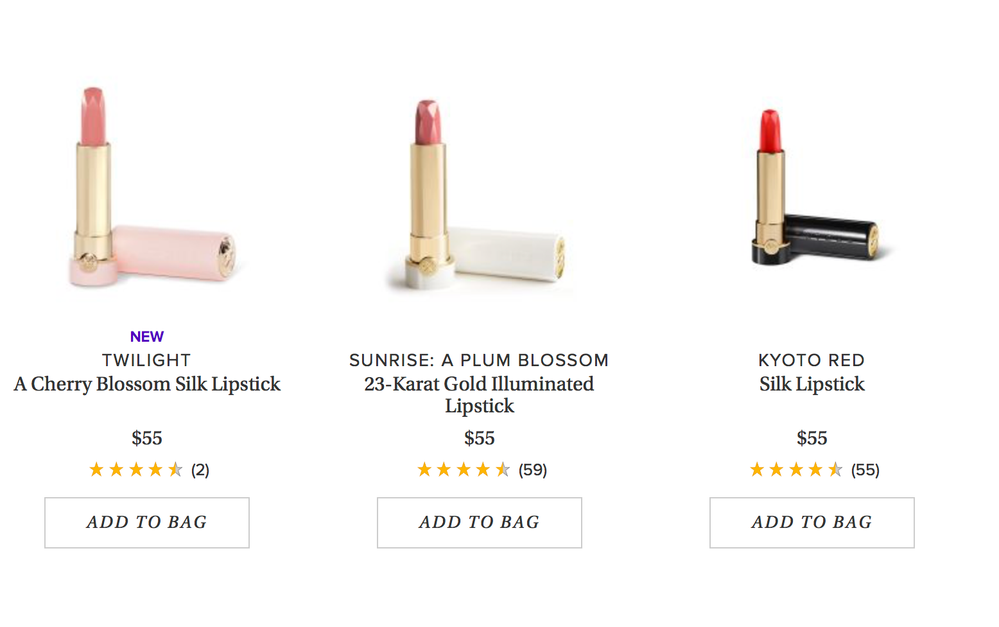Open the 2 reviews for Twilight
Screen dimensions: 999x627
pyautogui.click(x=200, y=470)
